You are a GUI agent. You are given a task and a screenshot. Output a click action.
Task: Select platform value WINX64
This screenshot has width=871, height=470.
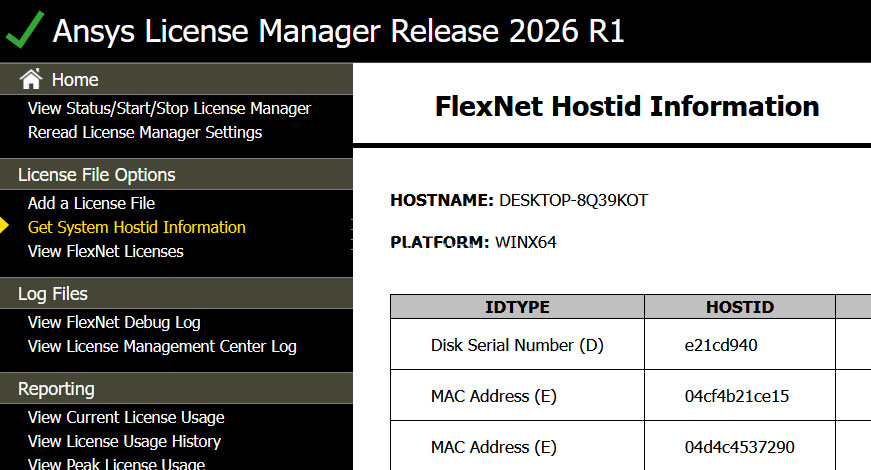pyautogui.click(x=525, y=242)
